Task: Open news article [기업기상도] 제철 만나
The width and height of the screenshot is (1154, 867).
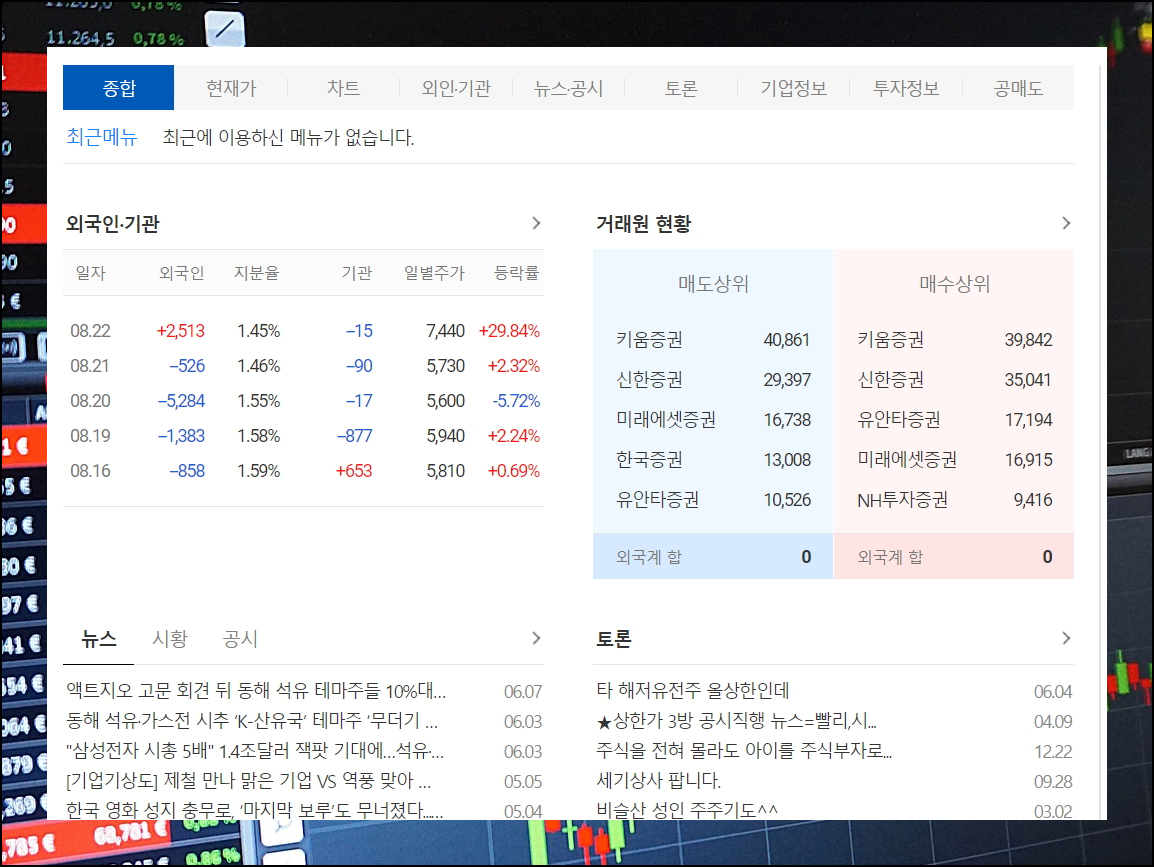Action: pyautogui.click(x=249, y=780)
